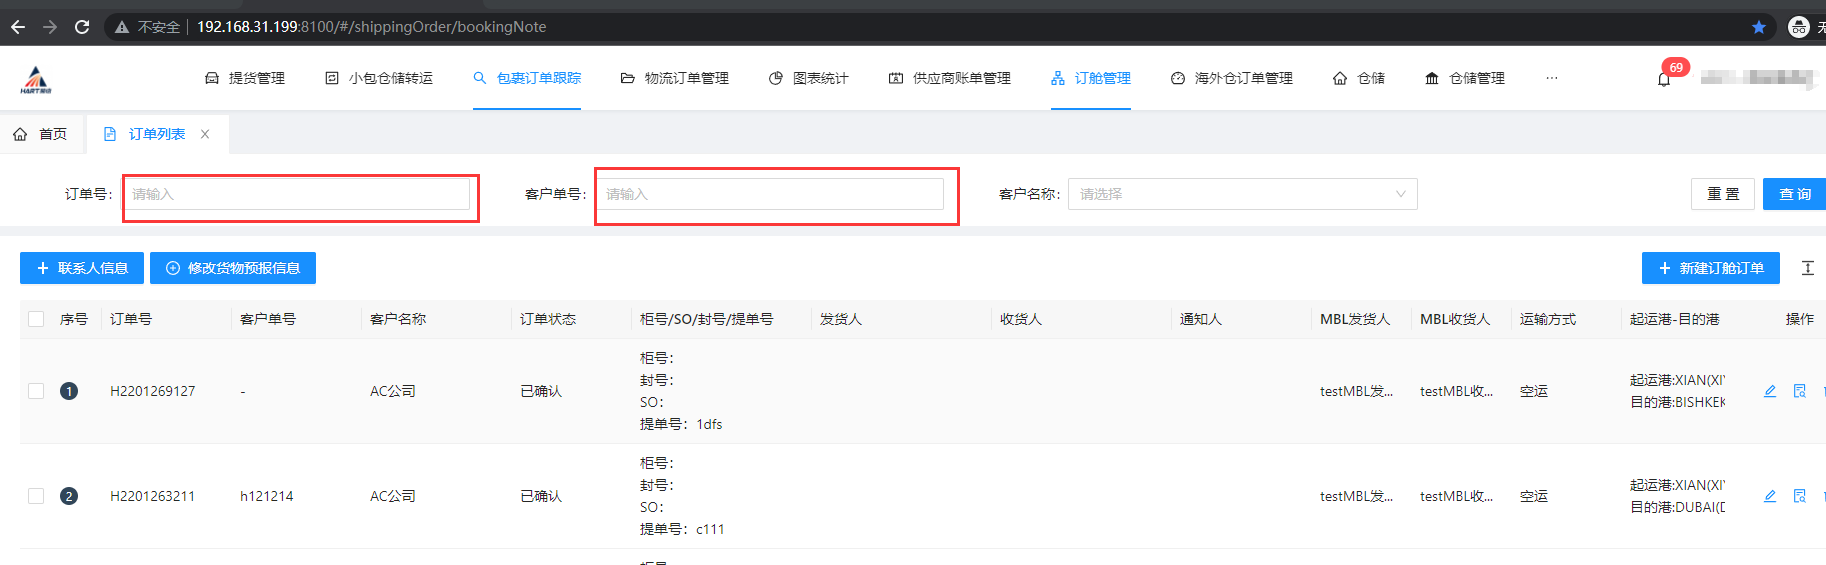Expand the more menu ellipsis in navigation

click(x=1551, y=78)
